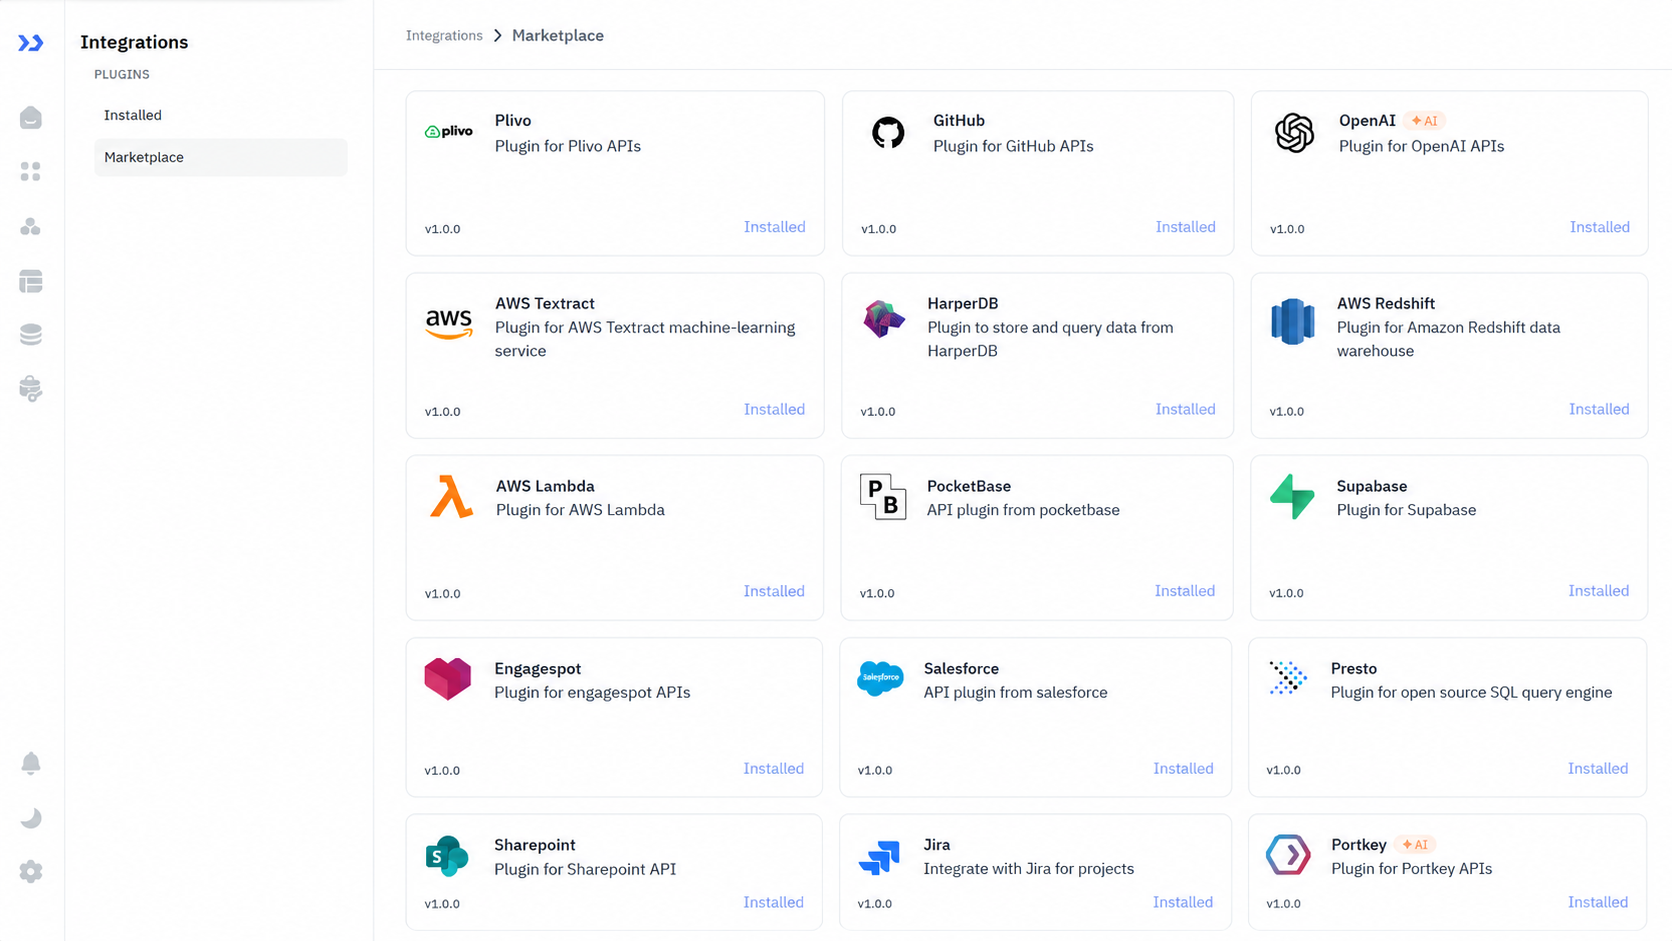Image resolution: width=1672 pixels, height=941 pixels.
Task: Click the GitHub plugin logo
Action: (888, 132)
